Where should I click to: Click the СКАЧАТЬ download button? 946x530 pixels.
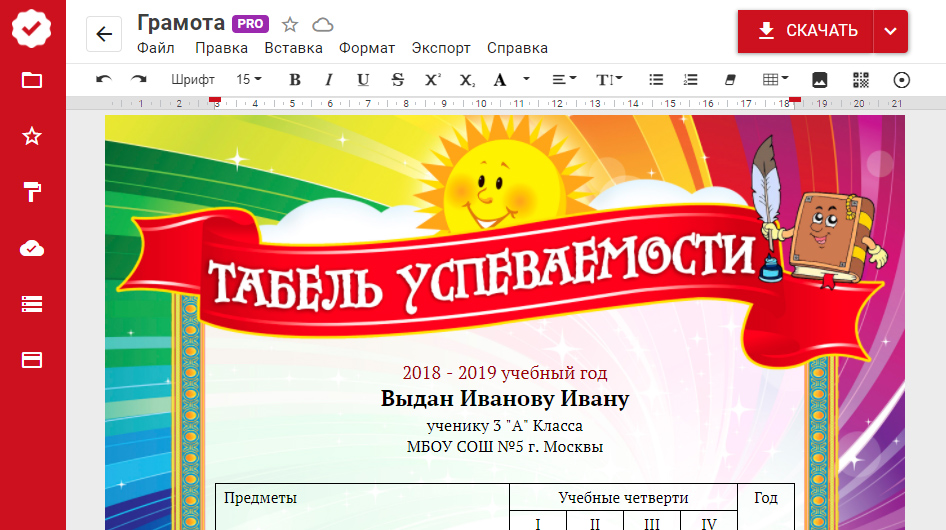pyautogui.click(x=805, y=31)
